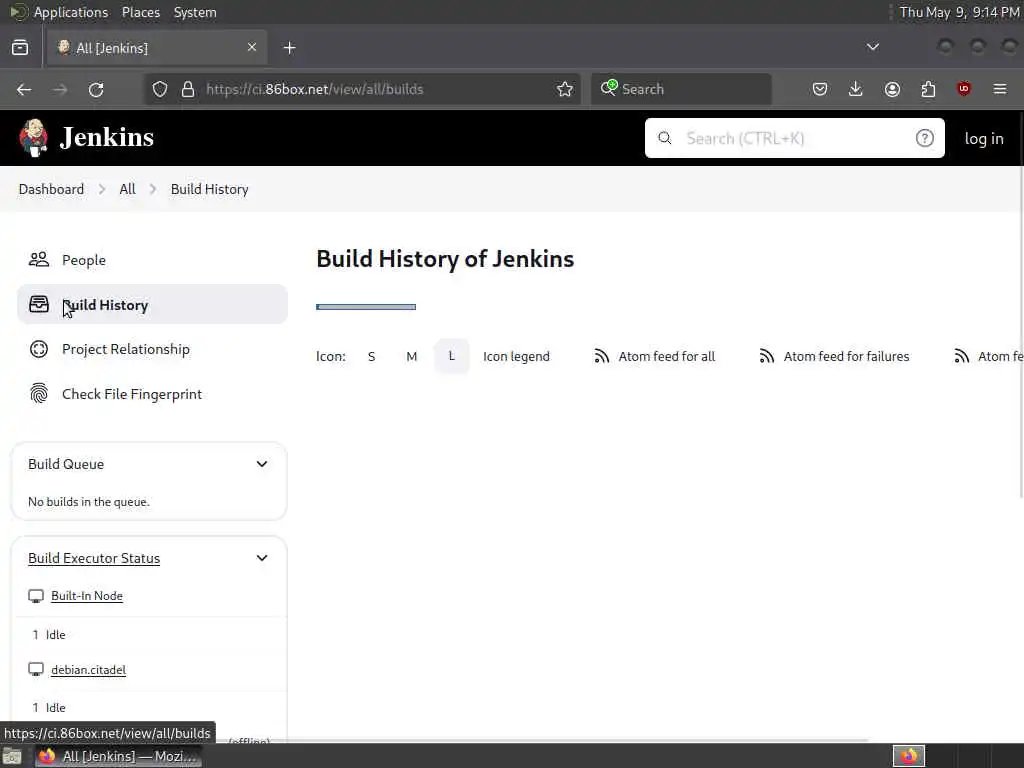The width and height of the screenshot is (1024, 768).
Task: Click the Firefox Search box
Action: point(681,89)
